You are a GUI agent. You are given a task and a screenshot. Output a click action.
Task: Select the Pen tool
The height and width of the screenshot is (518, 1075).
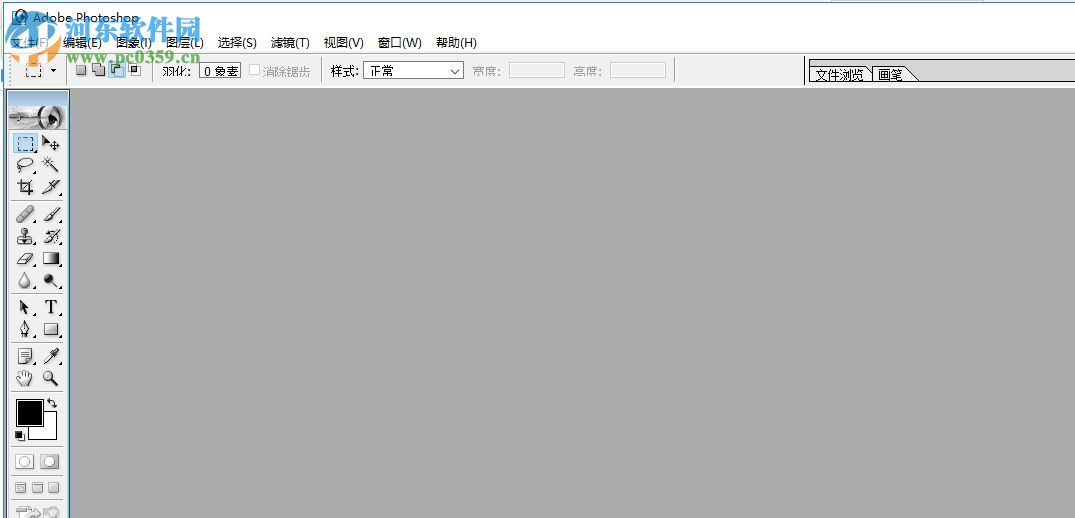pyautogui.click(x=25, y=329)
